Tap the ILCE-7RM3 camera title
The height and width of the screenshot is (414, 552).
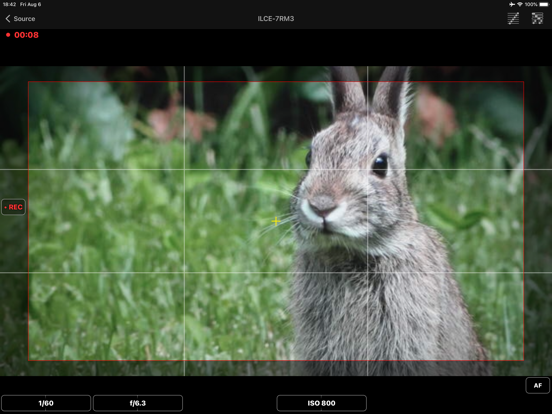276,19
